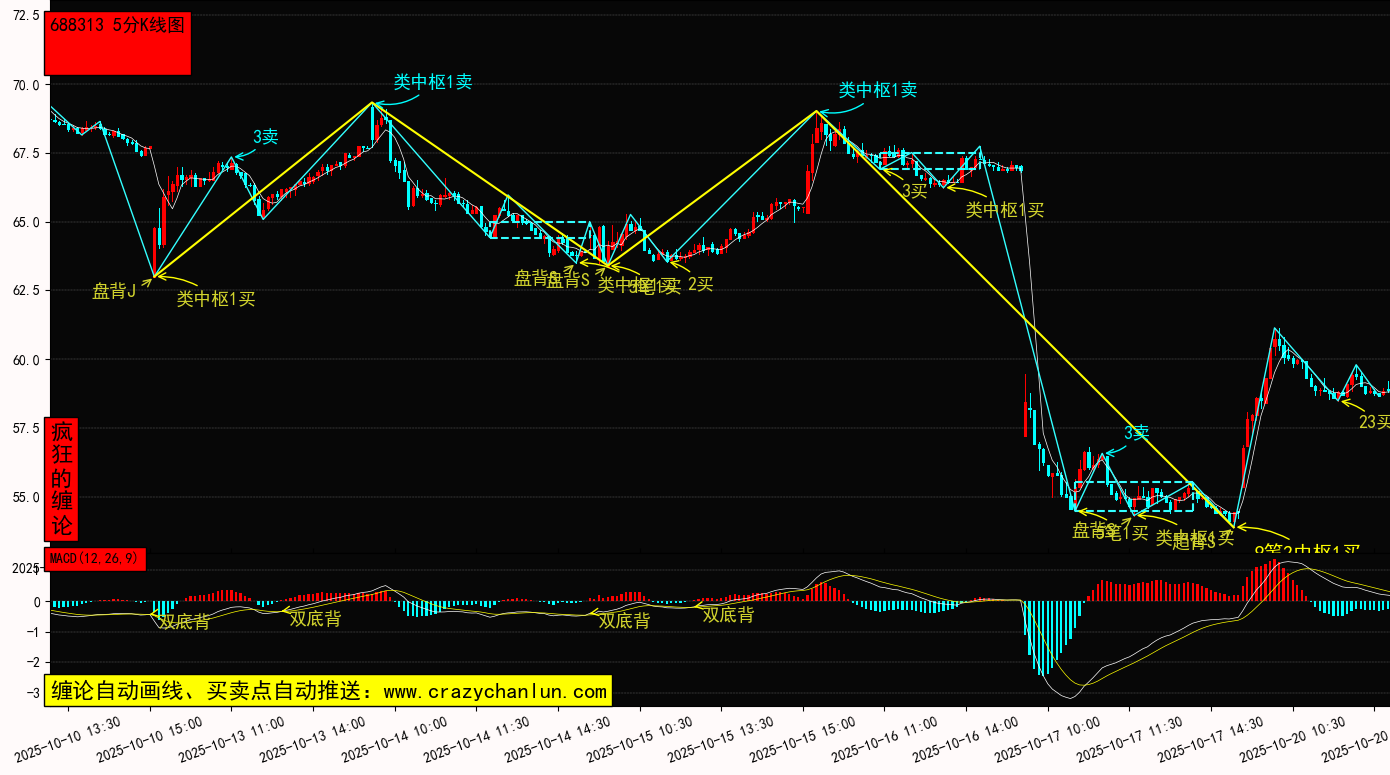Select the MACD(12,26,9) indicator label
The width and height of the screenshot is (1390, 775).
(96, 558)
